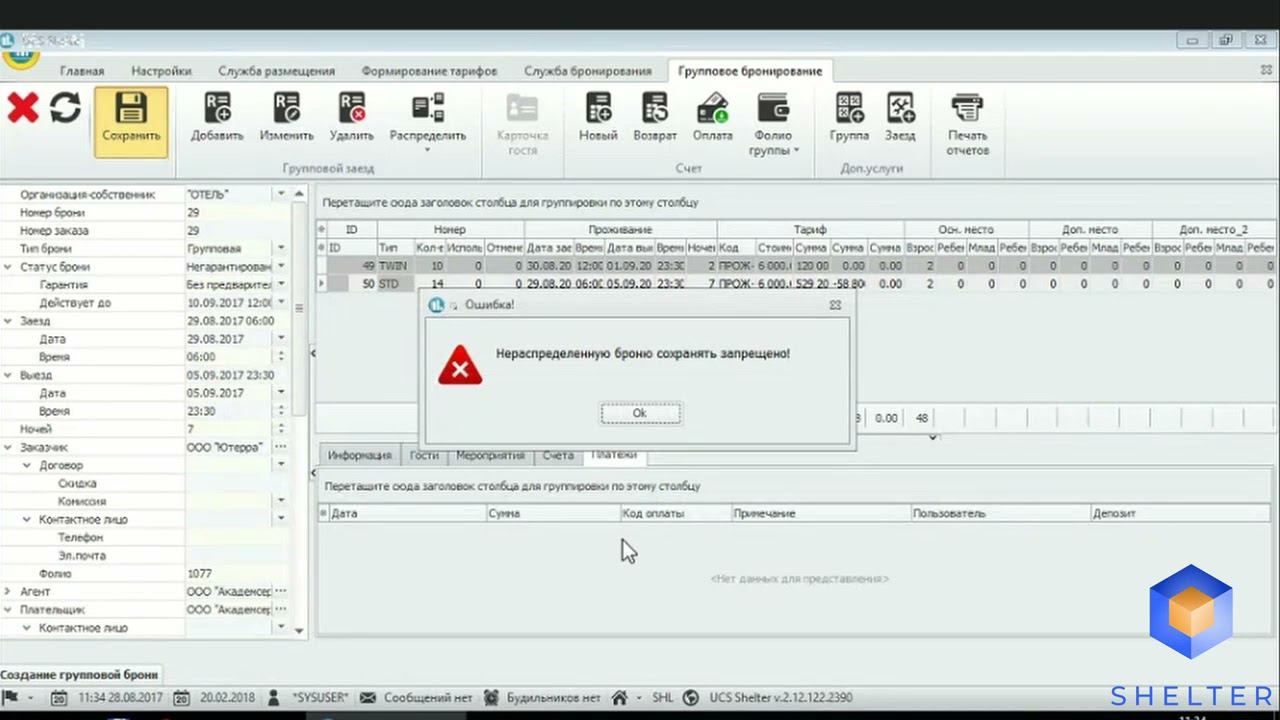Select the TWIN row with ID 49
1280x720 pixels.
[x=796, y=266]
